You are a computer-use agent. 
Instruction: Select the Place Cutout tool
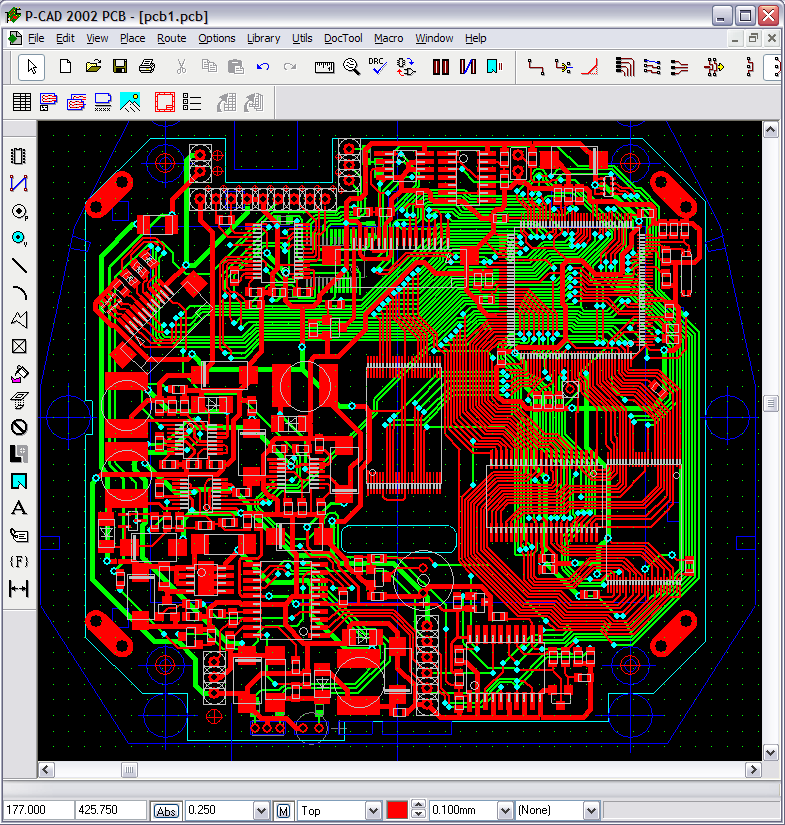[x=19, y=400]
